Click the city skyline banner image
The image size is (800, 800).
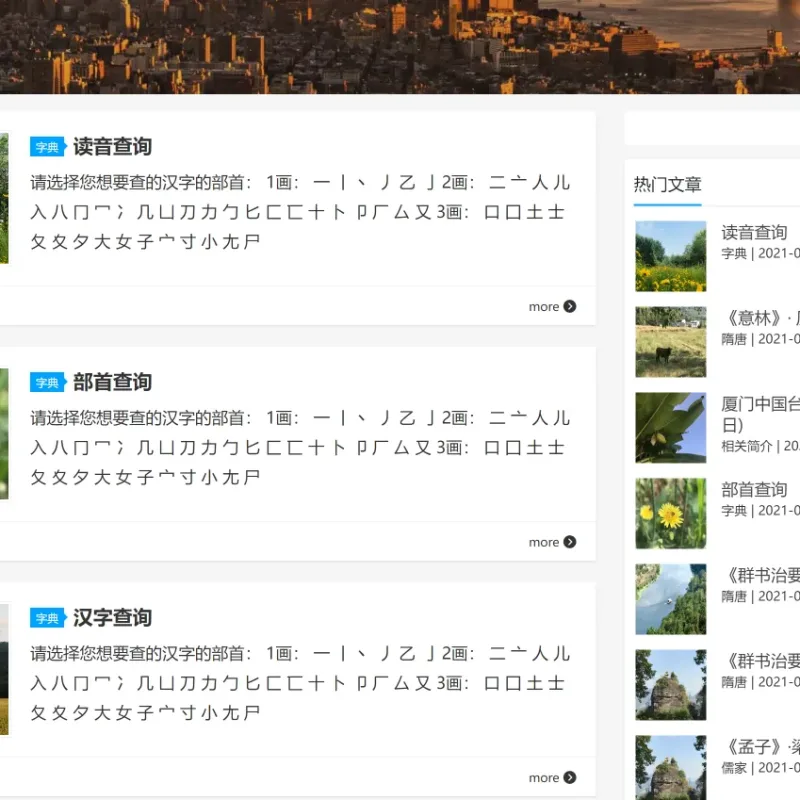400,47
